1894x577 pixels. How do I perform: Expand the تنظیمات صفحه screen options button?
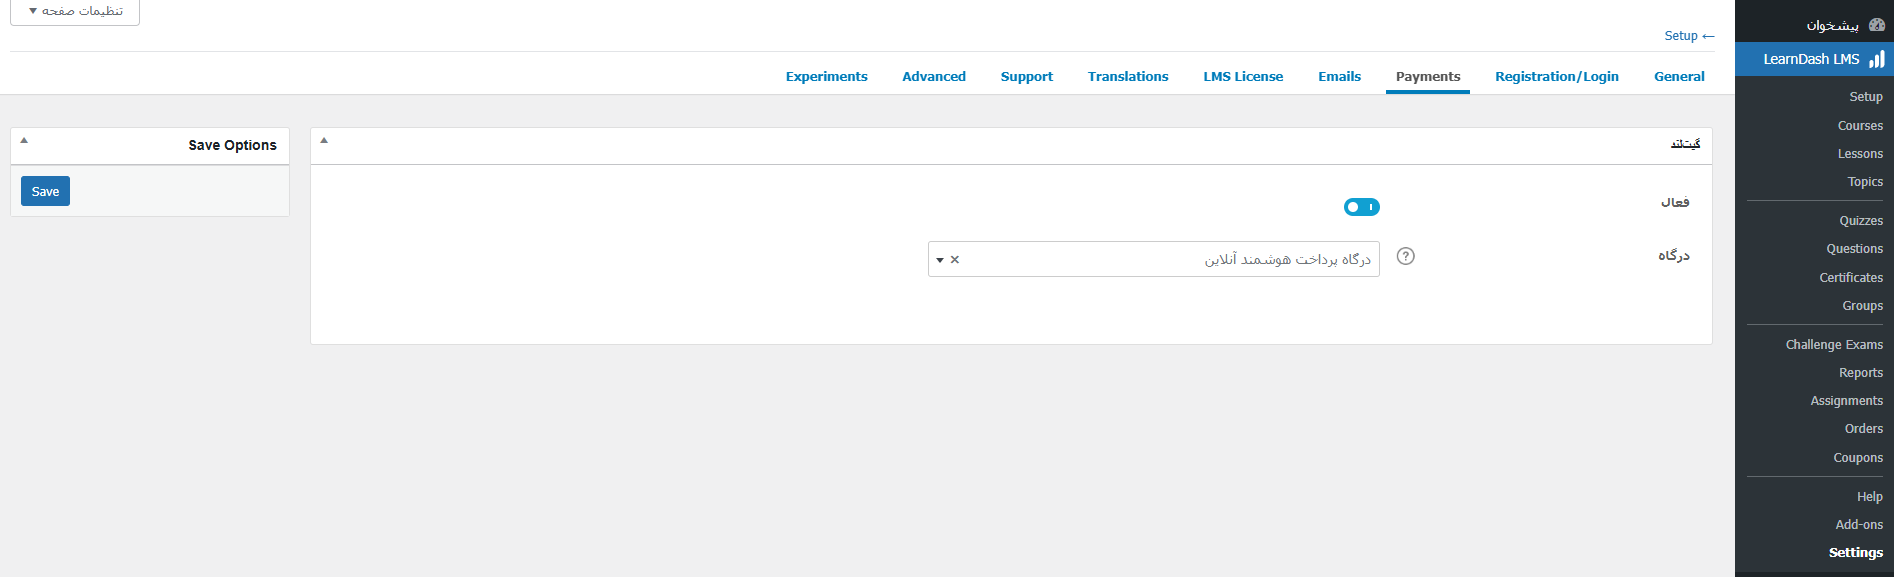pyautogui.click(x=75, y=11)
